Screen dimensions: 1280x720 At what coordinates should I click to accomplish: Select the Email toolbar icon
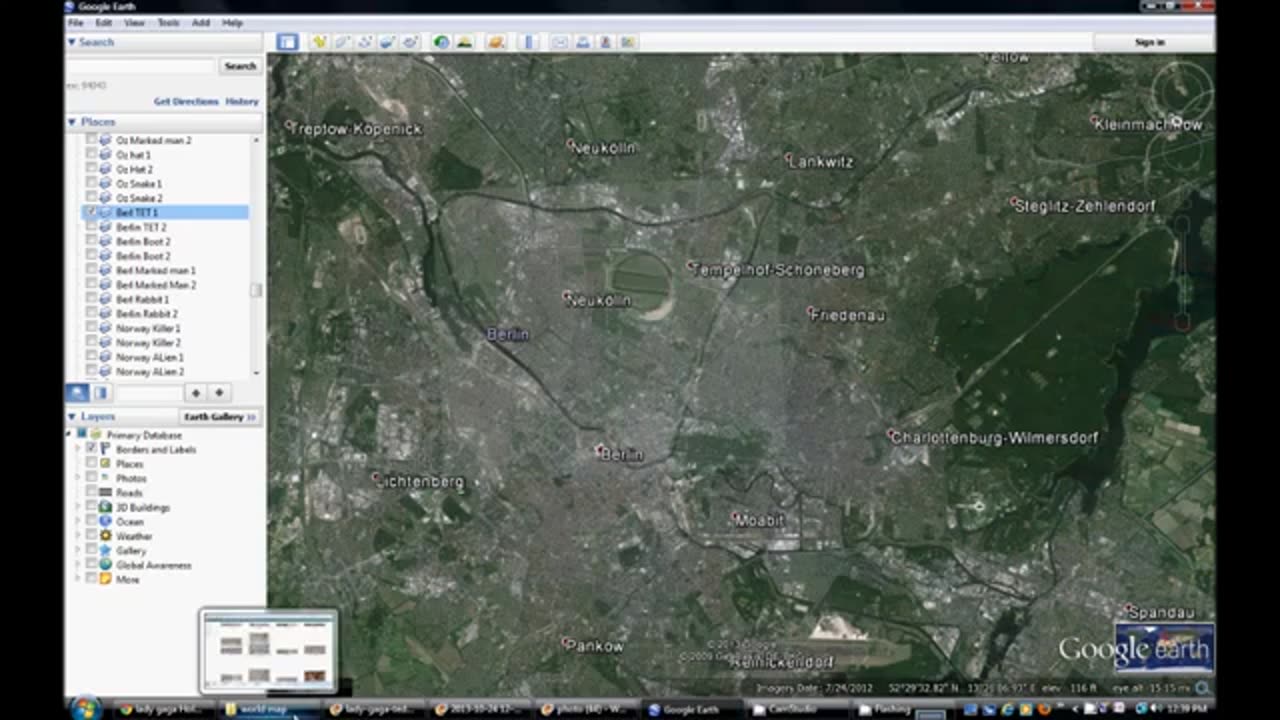(x=560, y=42)
